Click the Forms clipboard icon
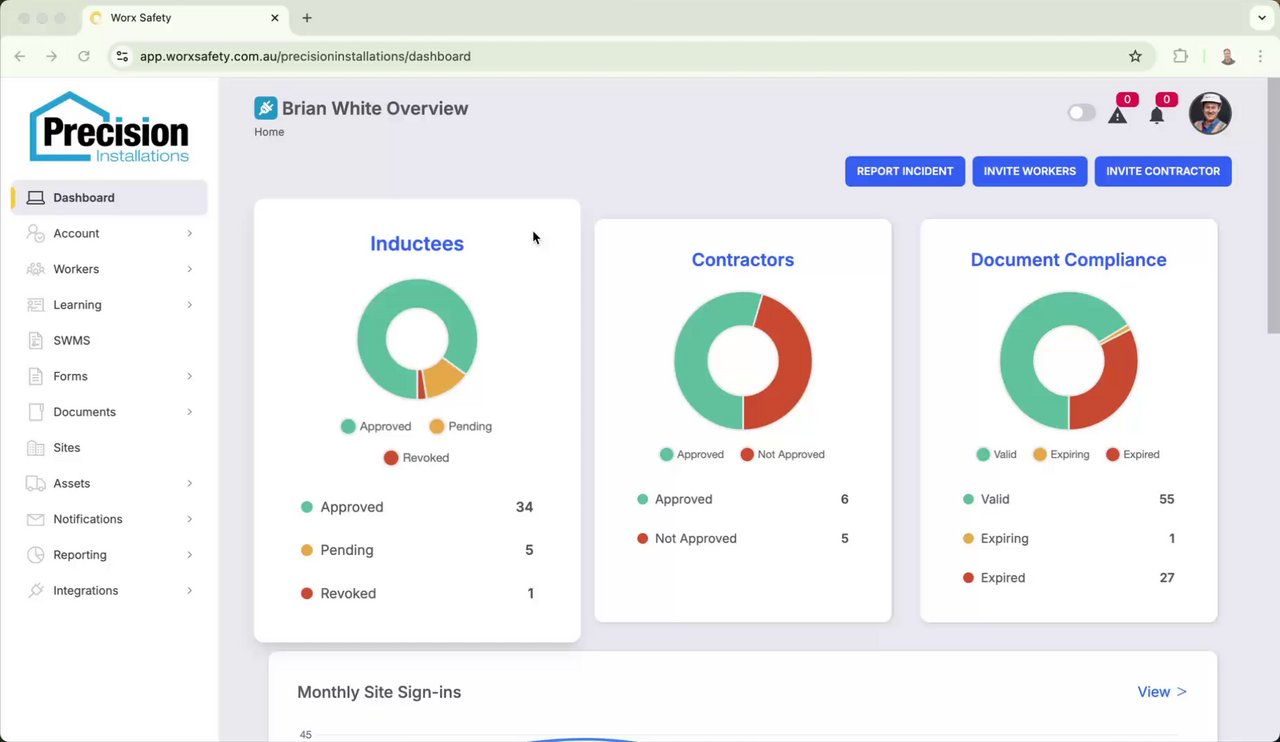Image resolution: width=1280 pixels, height=742 pixels. pos(36,376)
